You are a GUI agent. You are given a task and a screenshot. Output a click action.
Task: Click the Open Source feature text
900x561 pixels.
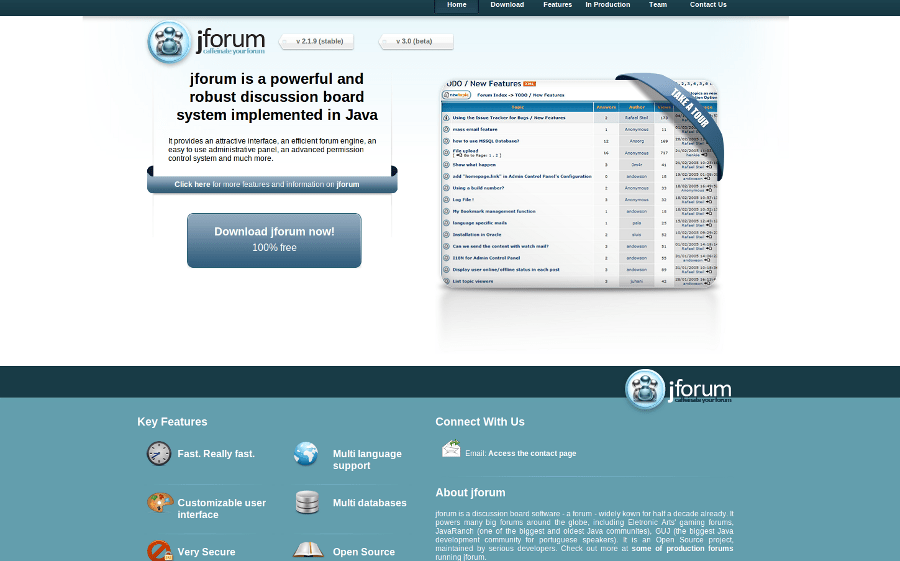364,552
